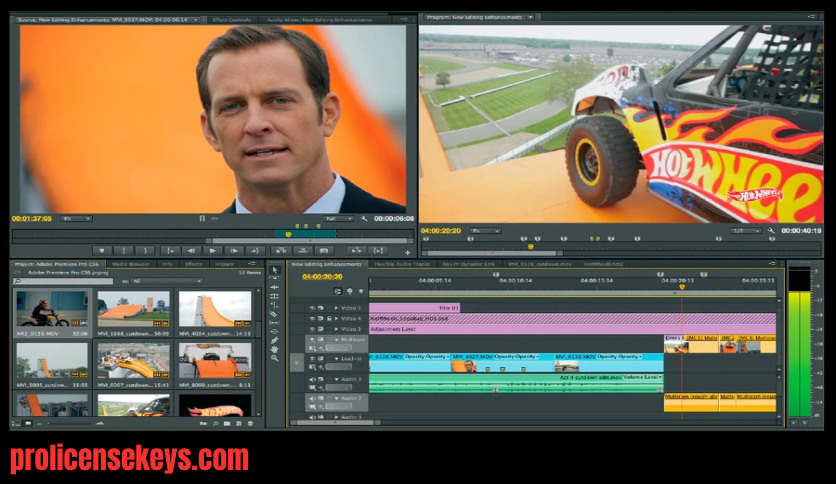Image resolution: width=836 pixels, height=484 pixels.
Task: Collapse the Audio 1 track
Action: point(336,380)
